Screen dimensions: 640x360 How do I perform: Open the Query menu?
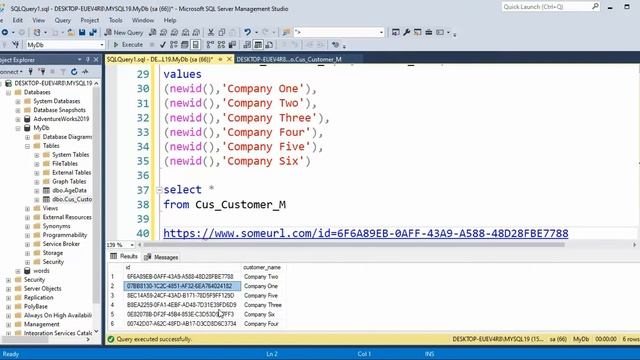[62, 20]
